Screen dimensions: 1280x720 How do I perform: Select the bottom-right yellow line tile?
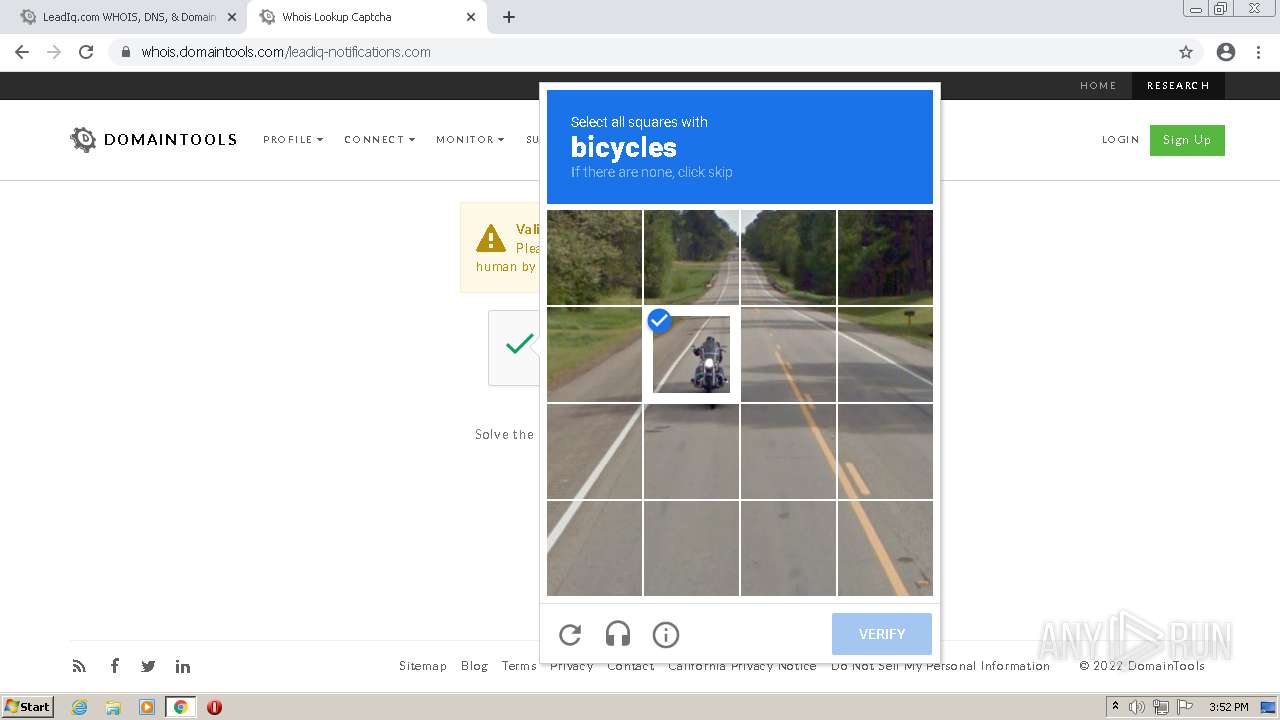[x=885, y=548]
